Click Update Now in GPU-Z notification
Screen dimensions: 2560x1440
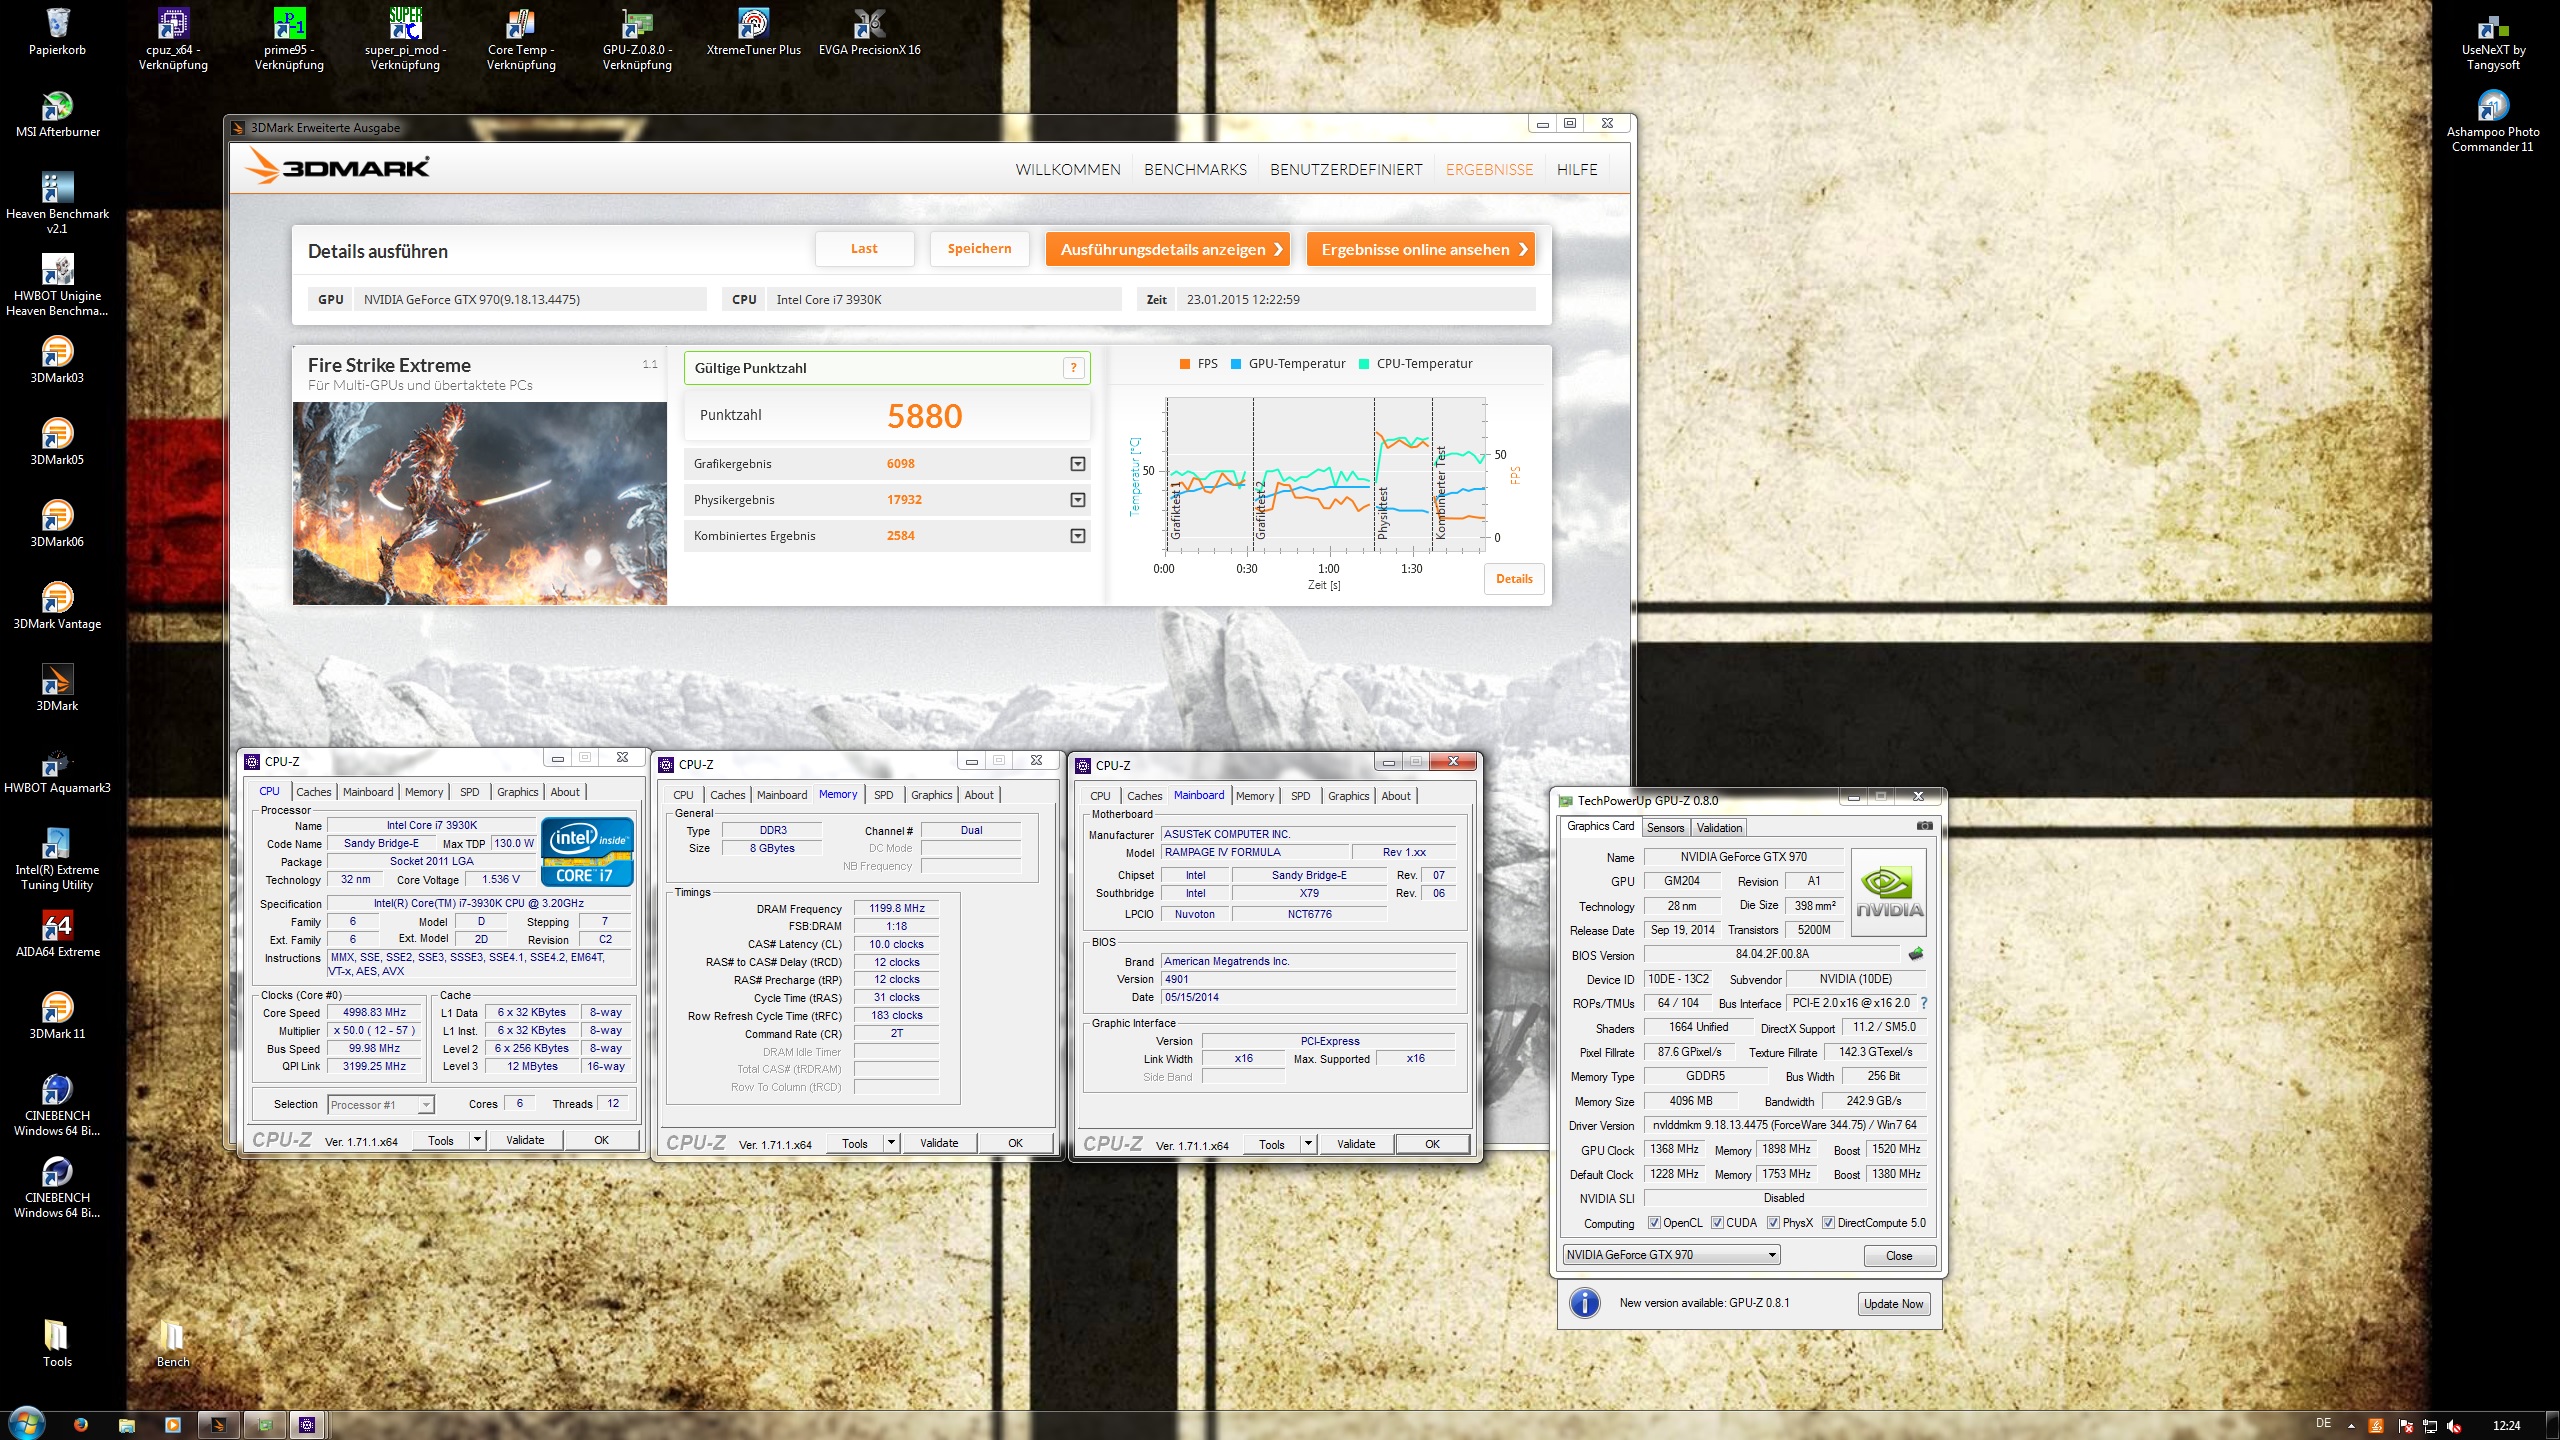[1893, 1304]
